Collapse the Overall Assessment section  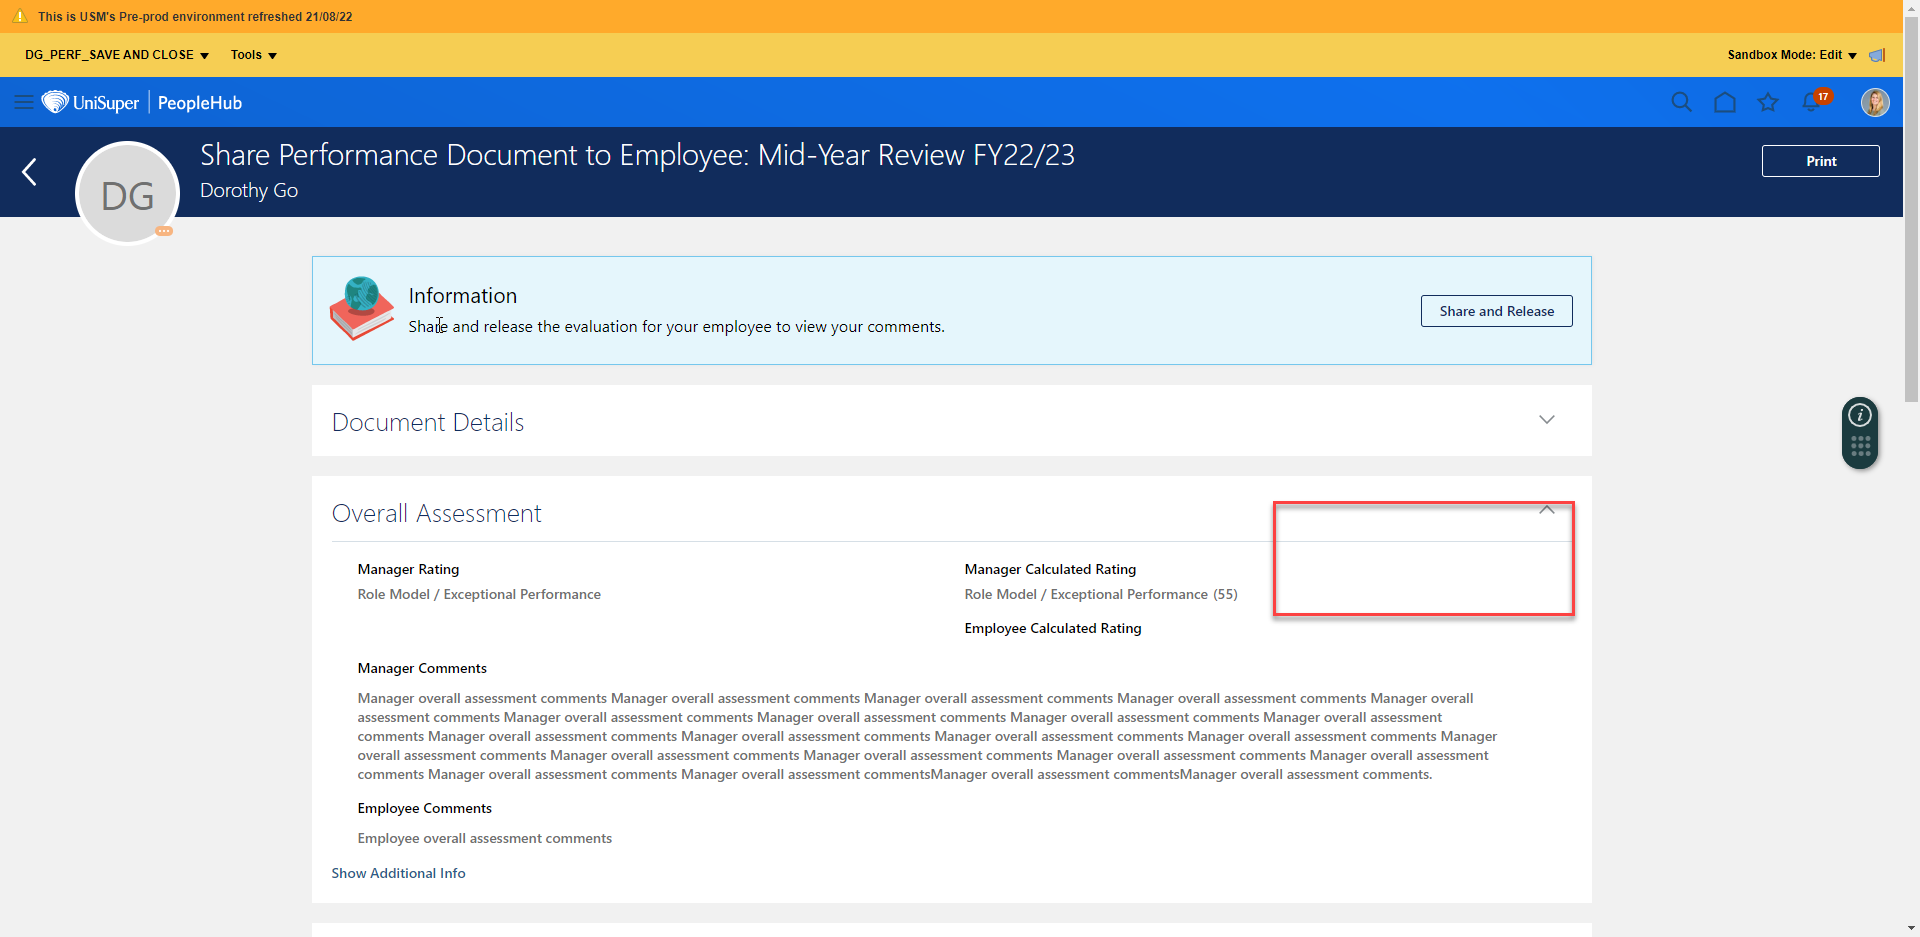[x=1546, y=510]
